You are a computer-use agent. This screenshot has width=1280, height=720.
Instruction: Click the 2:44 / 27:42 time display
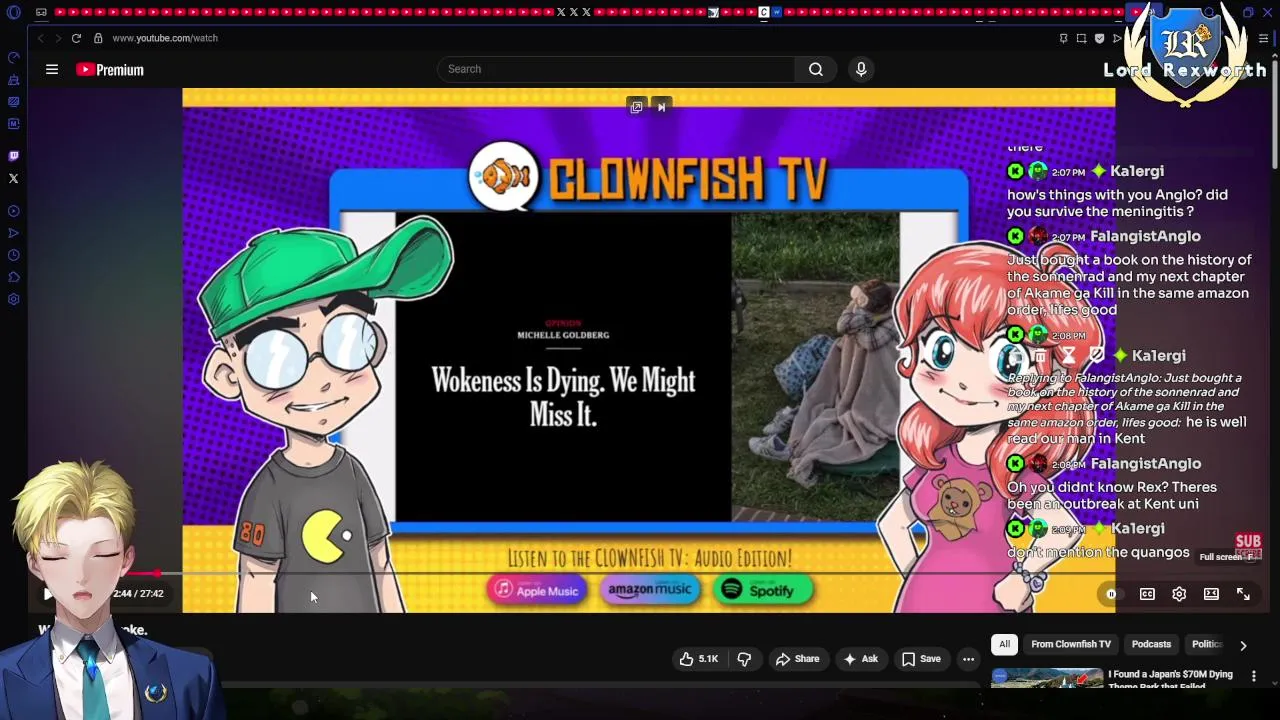138,593
